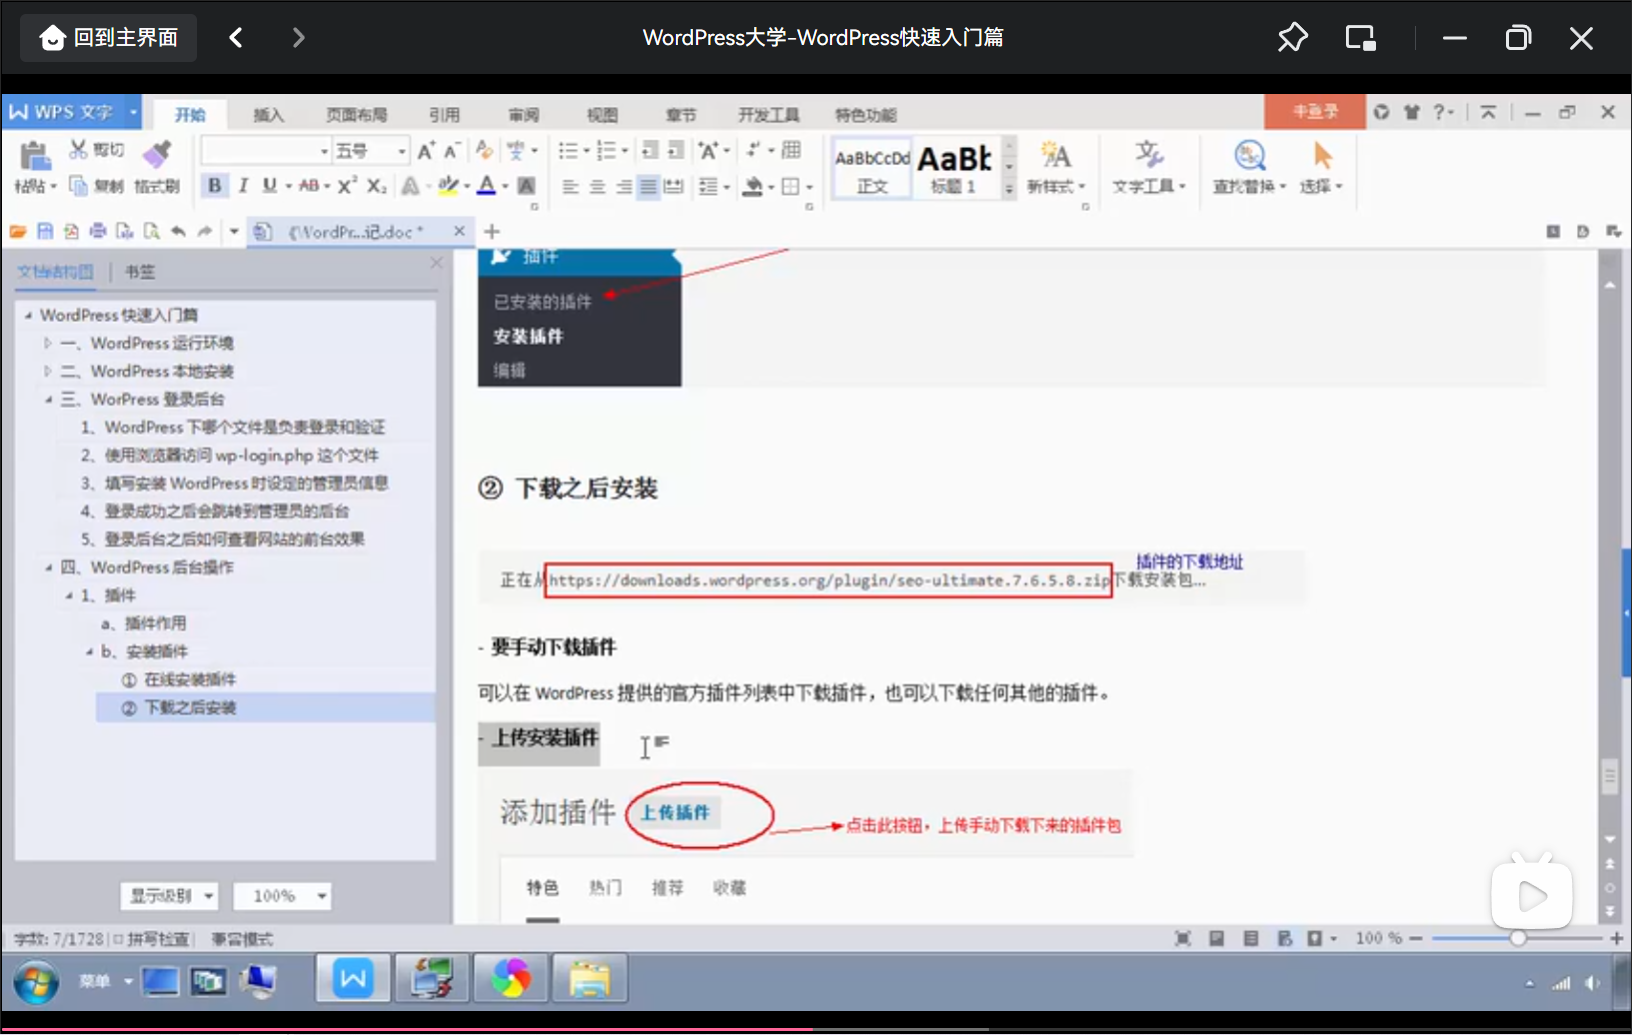1632x1035 pixels.
Task: Open the font name combo box
Action: tap(266, 151)
